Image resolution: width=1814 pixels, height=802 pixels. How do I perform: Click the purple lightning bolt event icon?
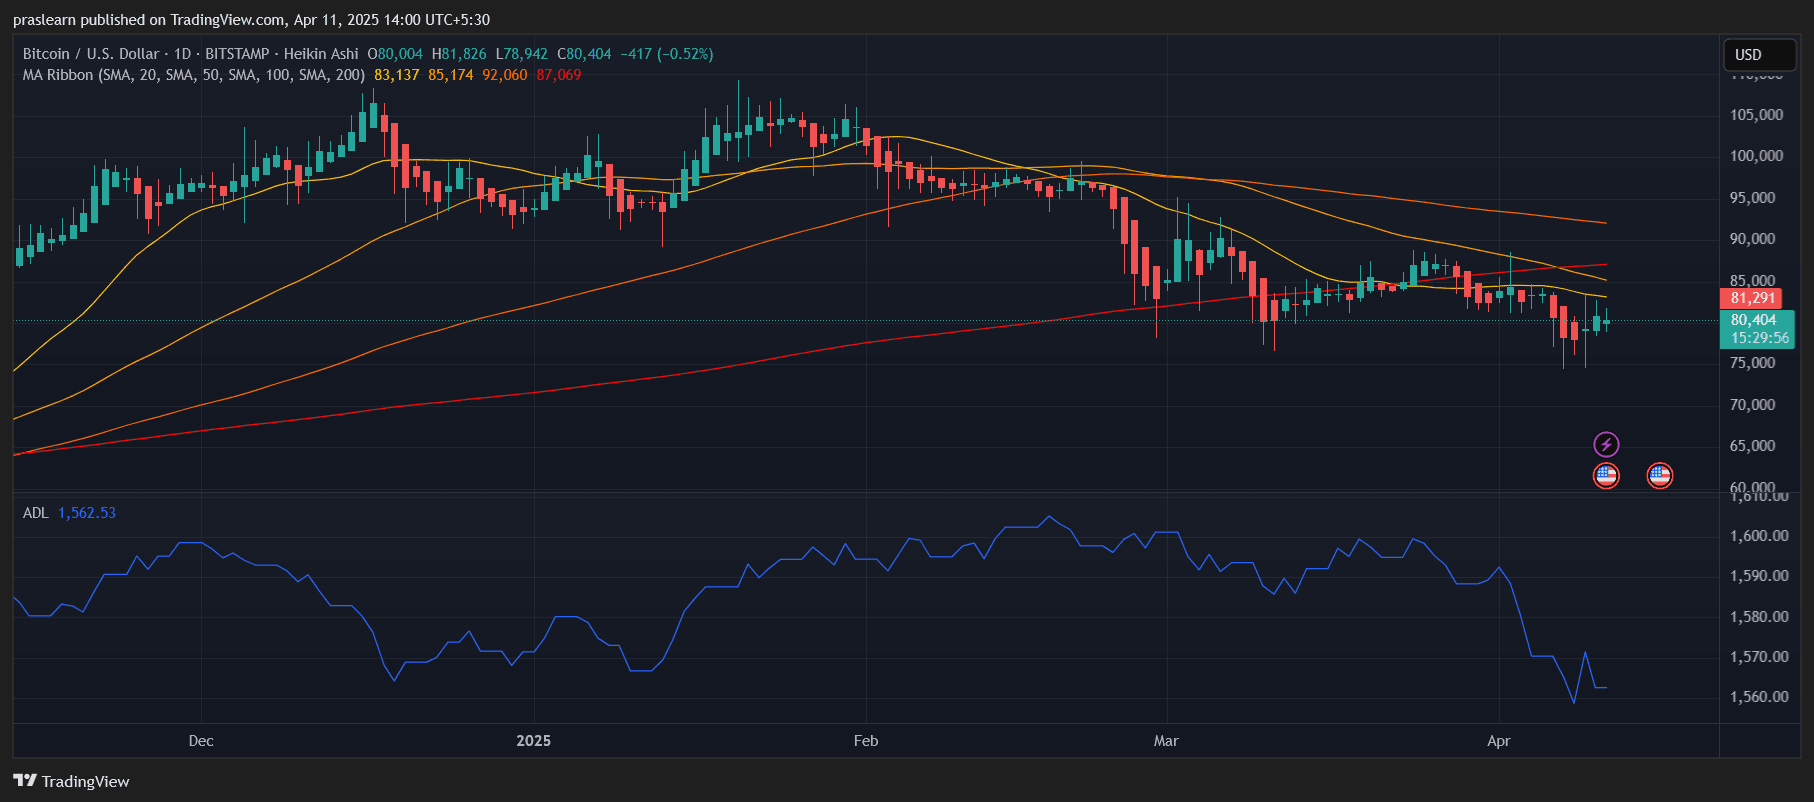[x=1606, y=444]
